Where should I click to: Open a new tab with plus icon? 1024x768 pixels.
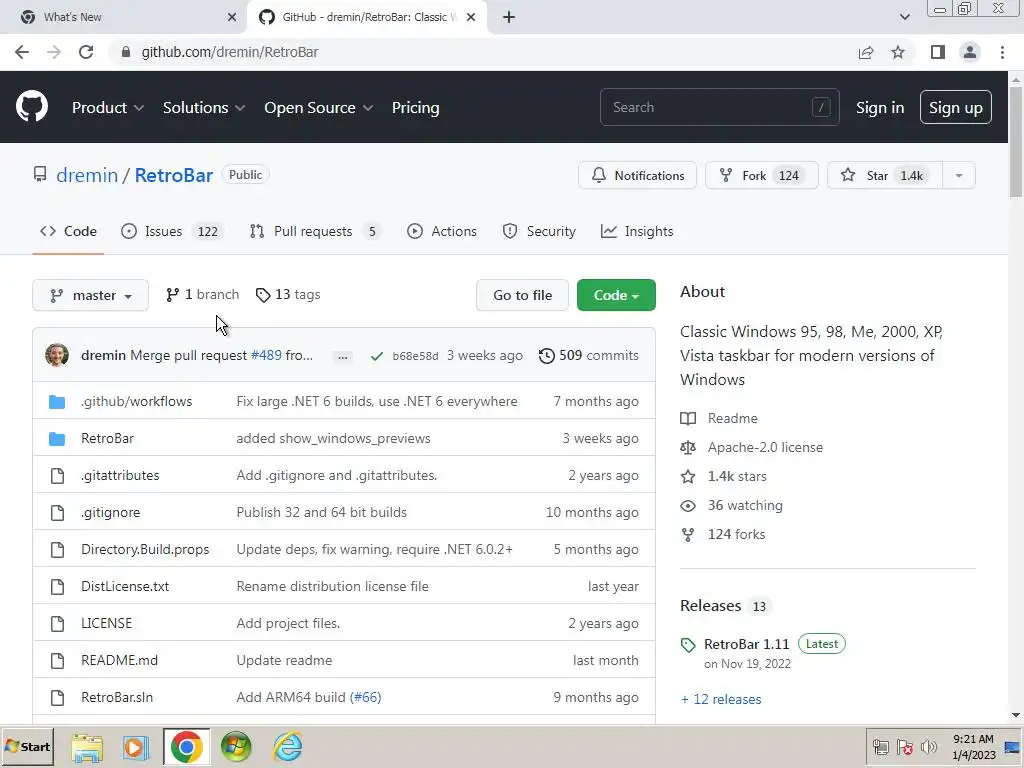click(x=509, y=17)
